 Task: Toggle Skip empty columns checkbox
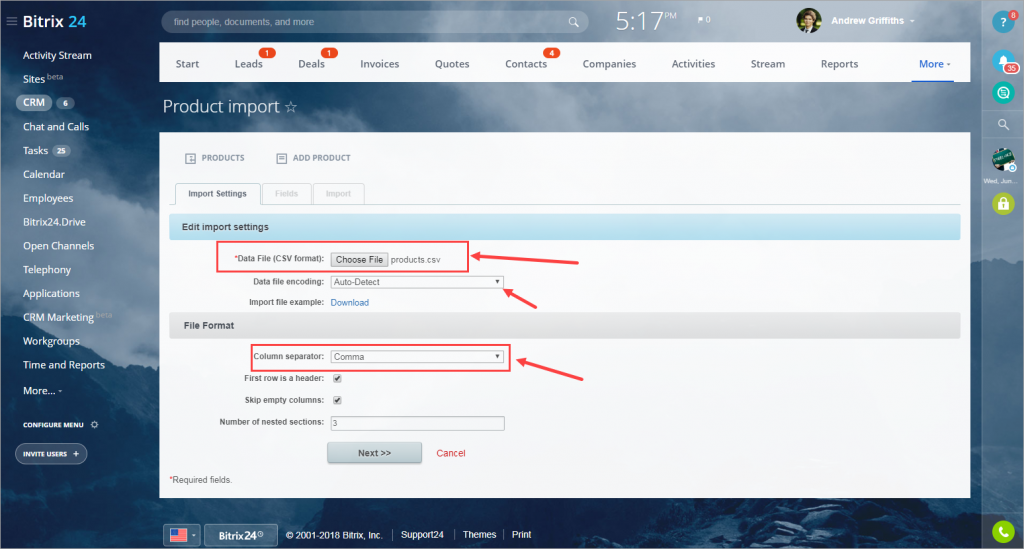(x=338, y=400)
